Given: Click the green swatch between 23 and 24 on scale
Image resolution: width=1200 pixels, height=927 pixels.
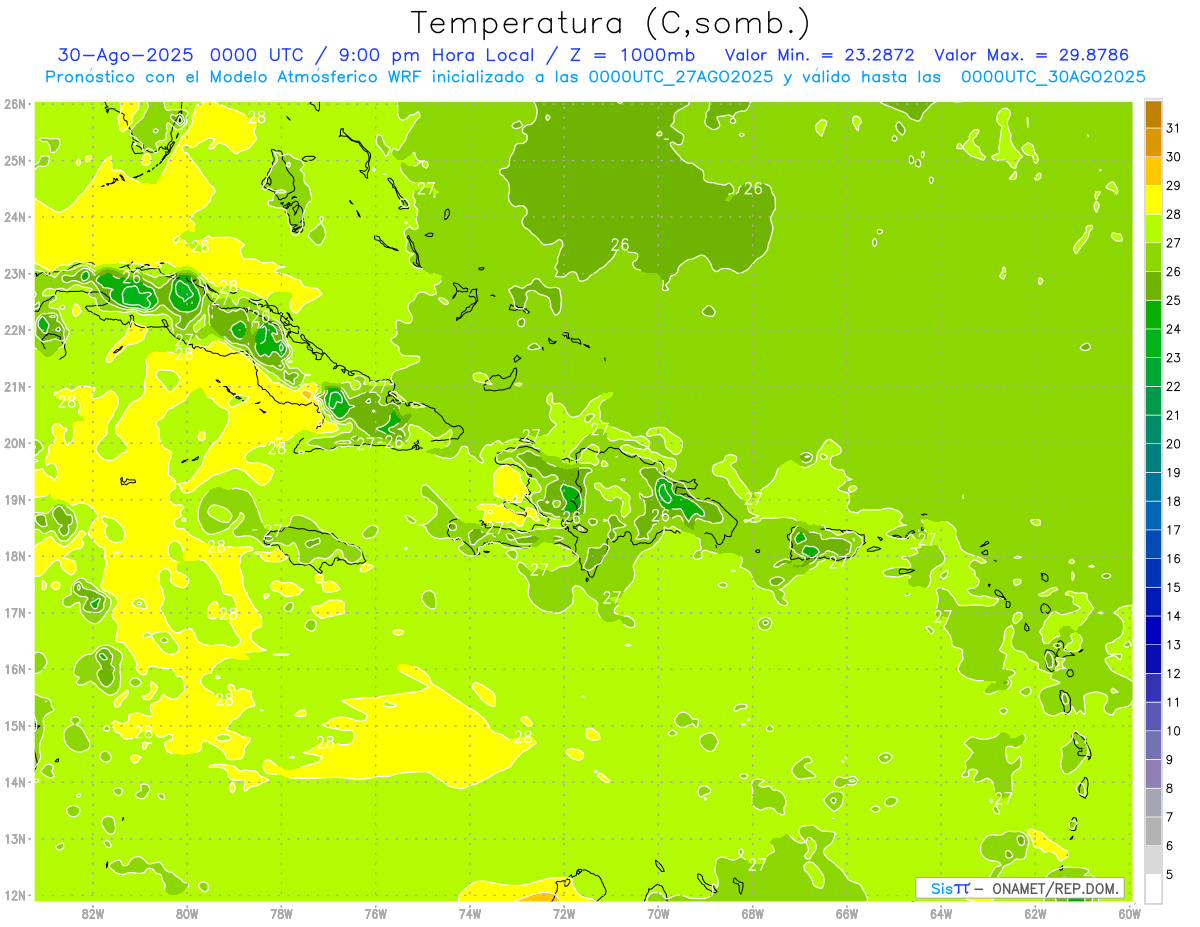Looking at the screenshot, I should tap(1153, 343).
